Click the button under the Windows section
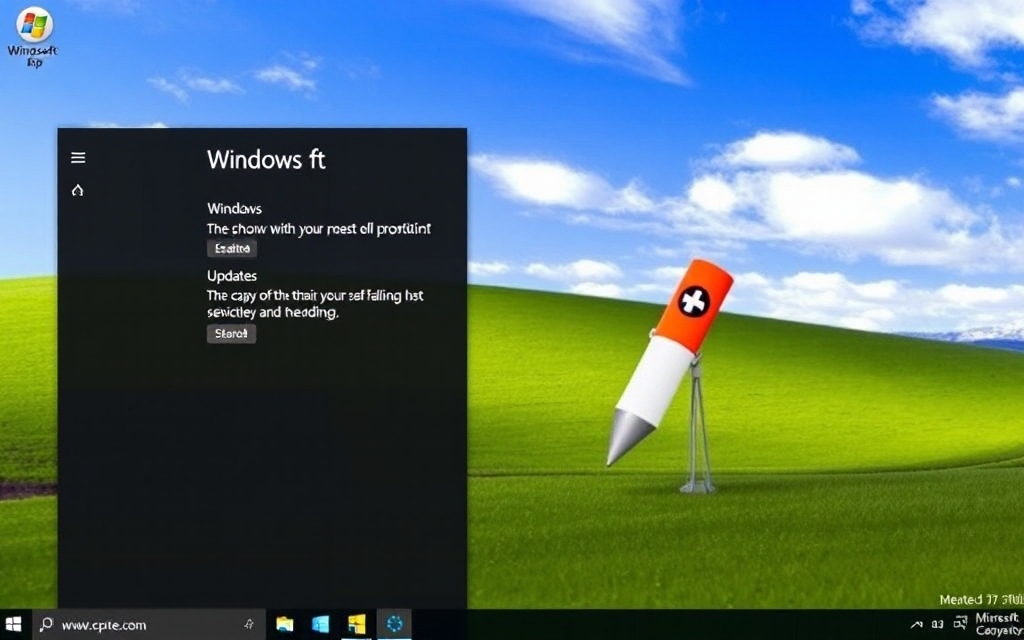The height and width of the screenshot is (640, 1024). coord(232,248)
